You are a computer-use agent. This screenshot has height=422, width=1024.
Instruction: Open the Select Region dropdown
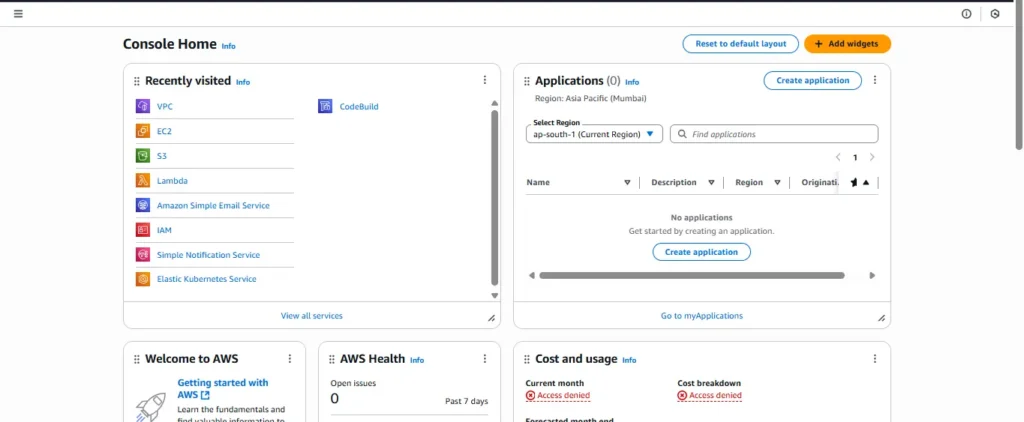[594, 134]
